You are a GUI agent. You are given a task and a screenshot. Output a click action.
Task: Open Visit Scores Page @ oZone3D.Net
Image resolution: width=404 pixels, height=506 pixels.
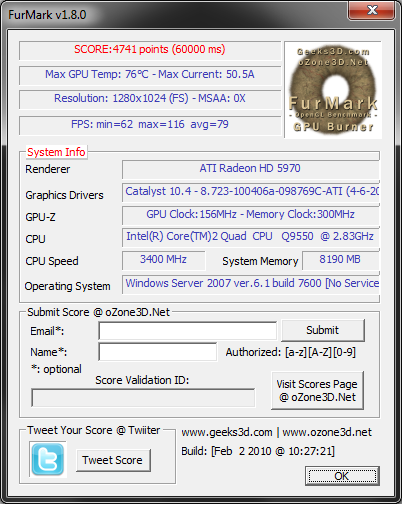(x=317, y=391)
